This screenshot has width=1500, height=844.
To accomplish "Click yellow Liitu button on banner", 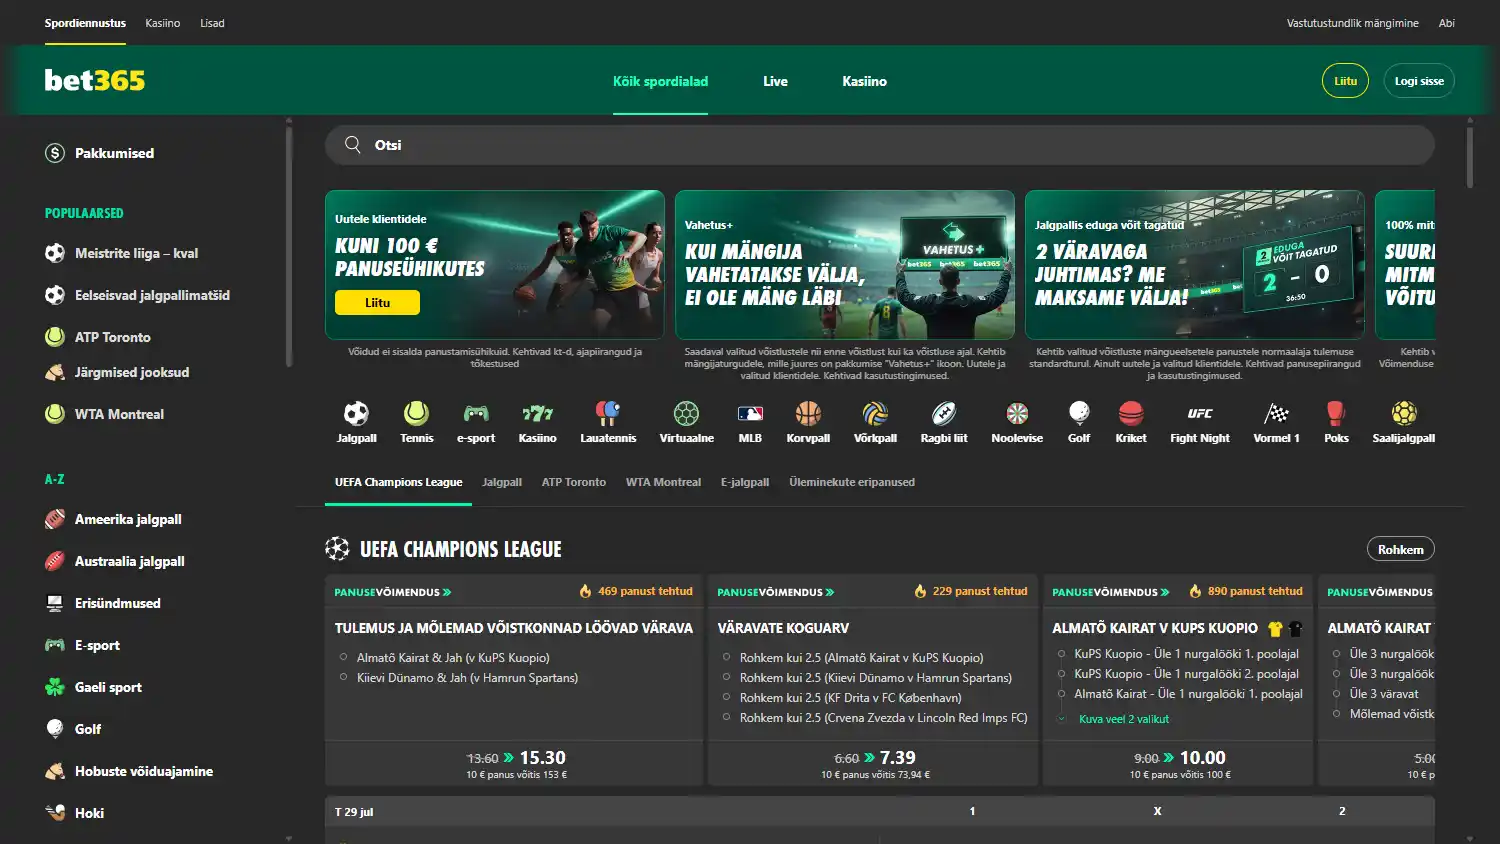I will tap(377, 302).
